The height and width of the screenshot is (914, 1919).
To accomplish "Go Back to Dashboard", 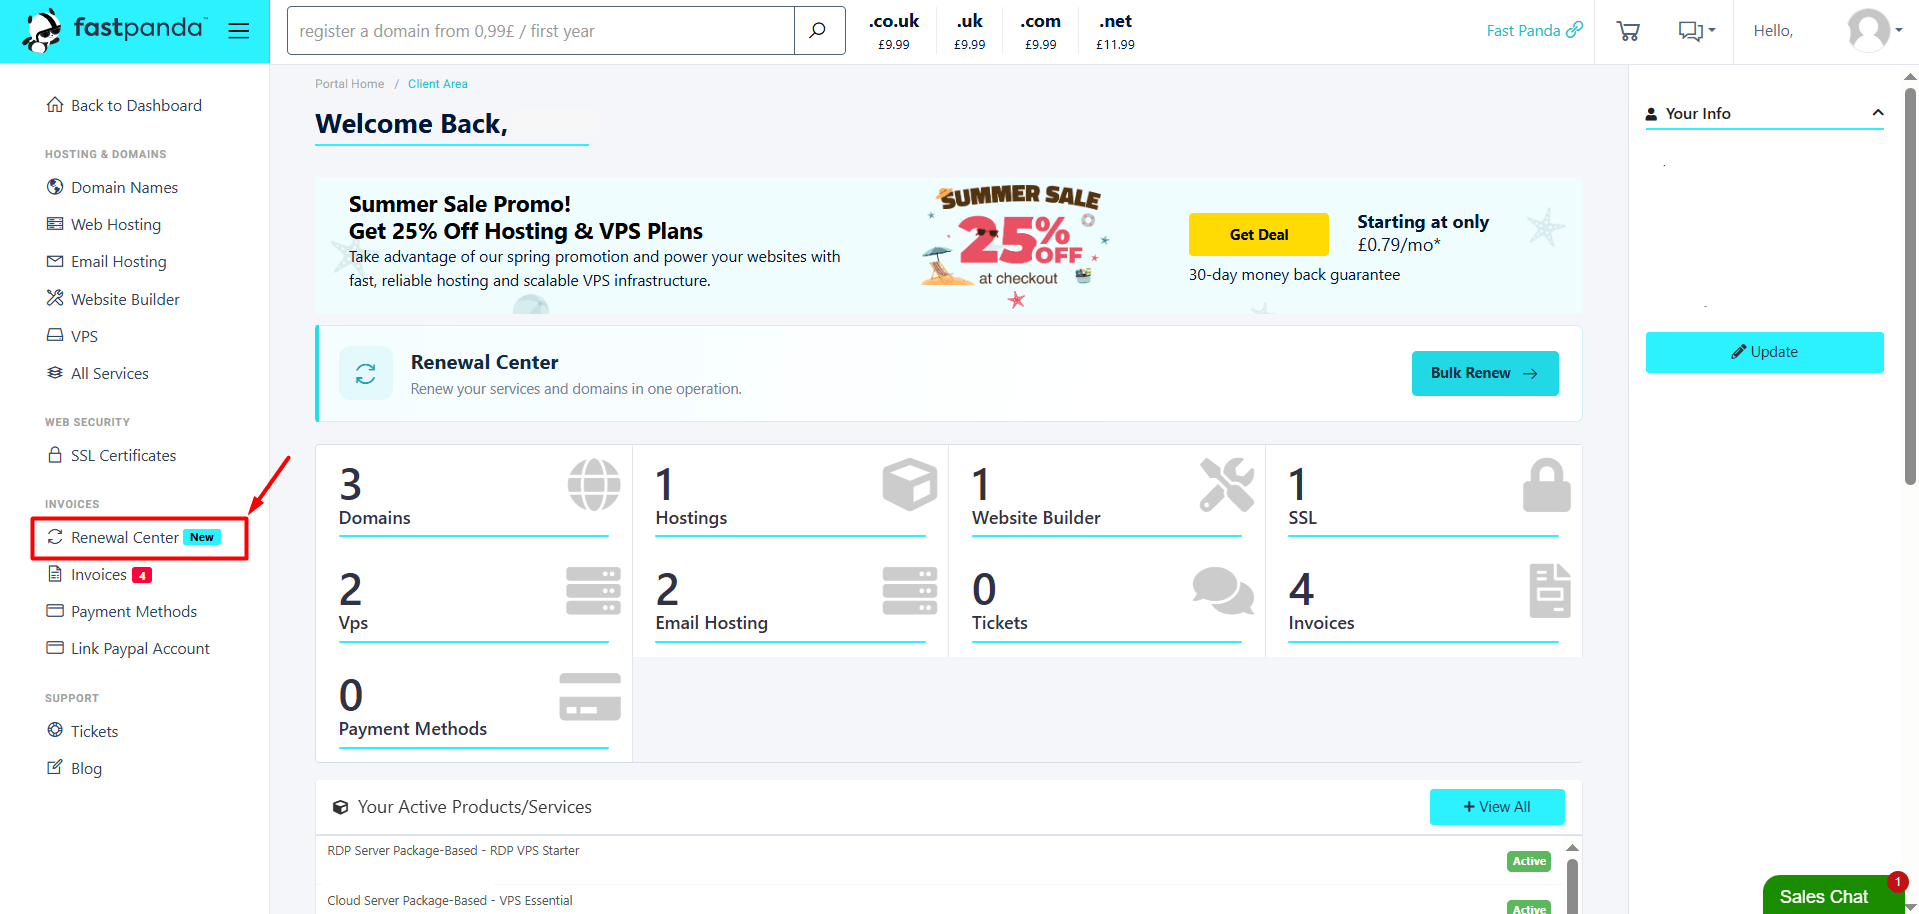I will pos(124,106).
